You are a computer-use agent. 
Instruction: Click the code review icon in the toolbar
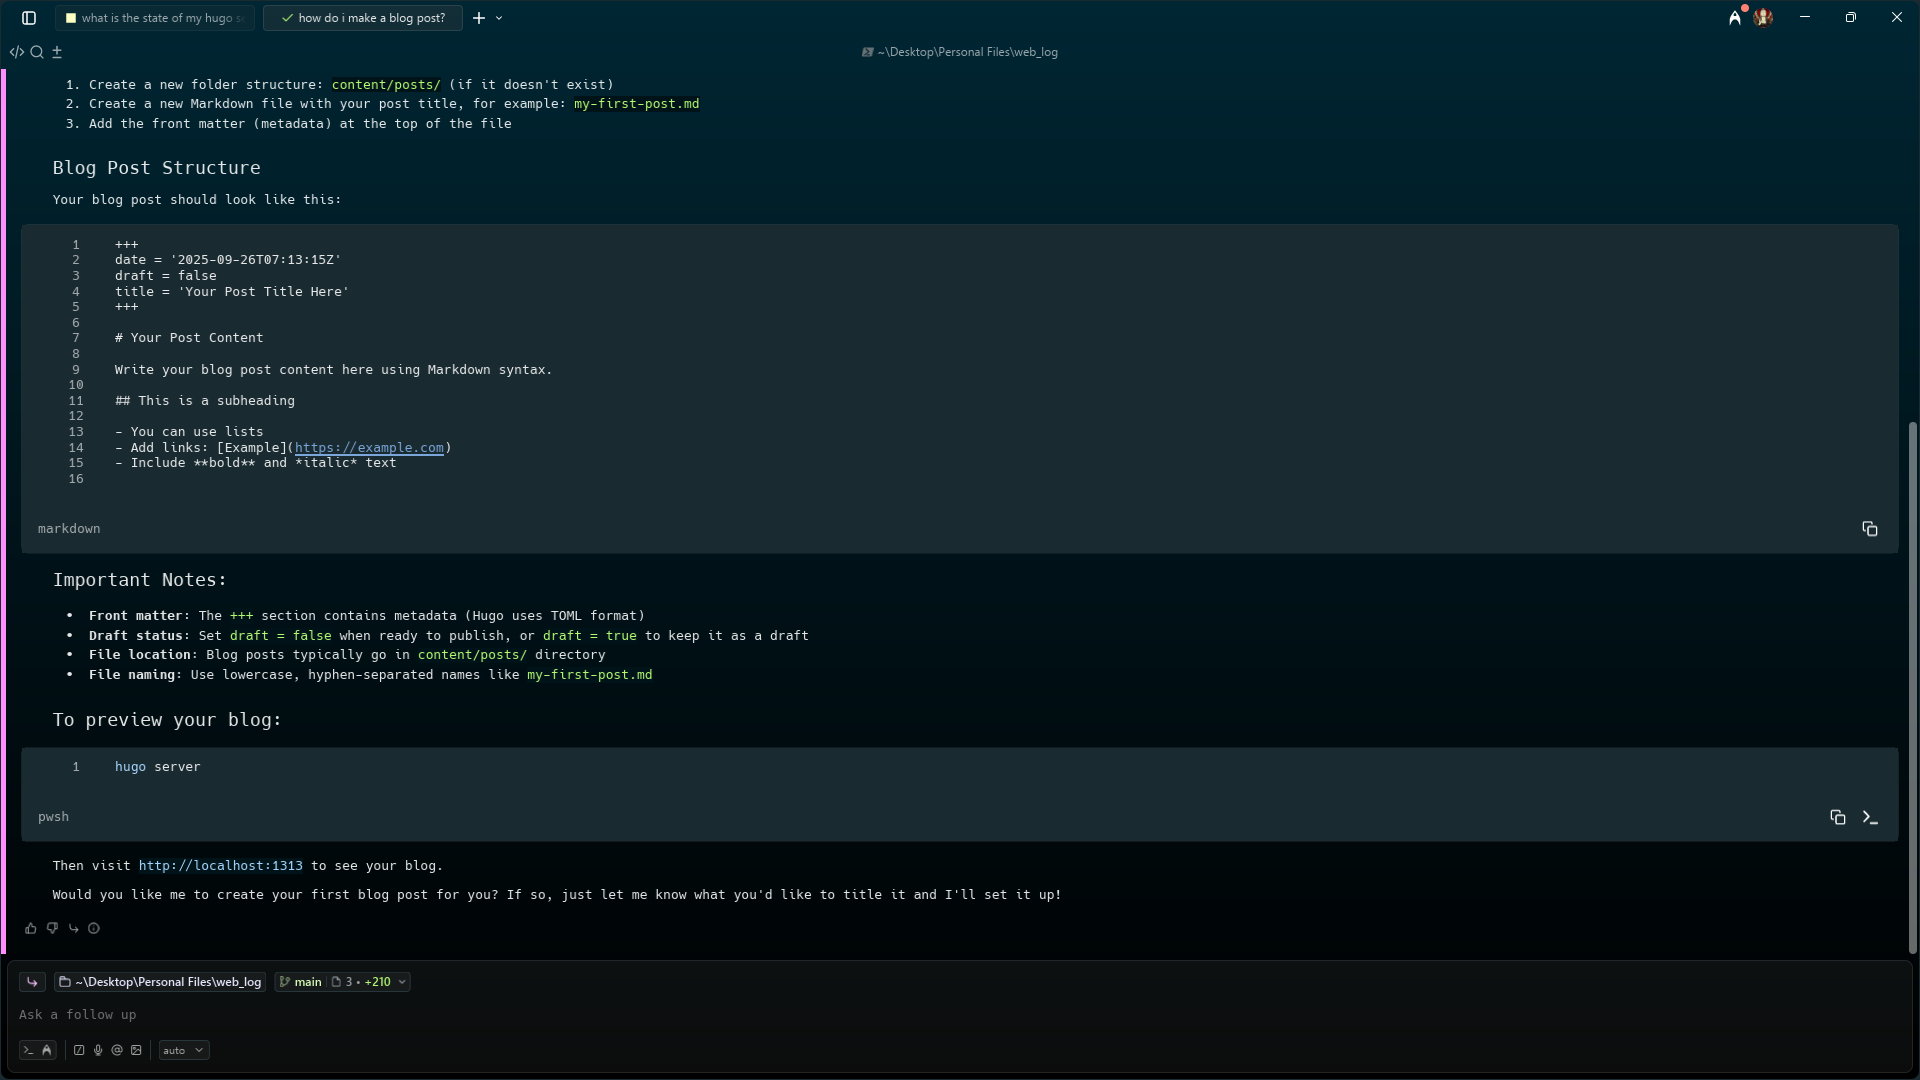tap(17, 52)
